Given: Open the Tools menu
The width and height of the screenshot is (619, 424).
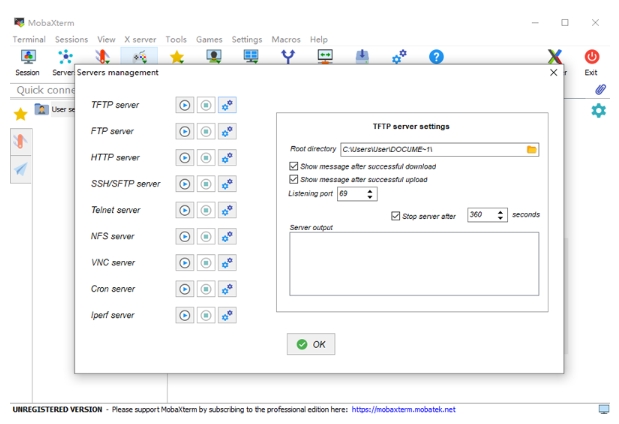Looking at the screenshot, I should coord(176,39).
